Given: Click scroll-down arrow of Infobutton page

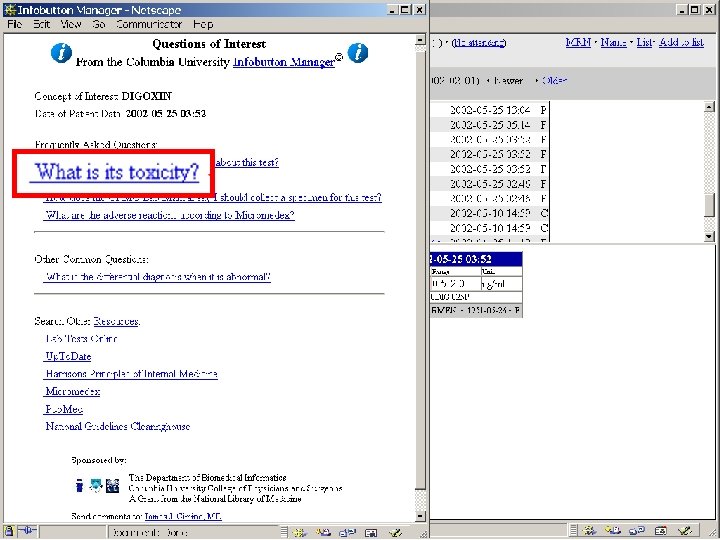Looking at the screenshot, I should tap(420, 516).
